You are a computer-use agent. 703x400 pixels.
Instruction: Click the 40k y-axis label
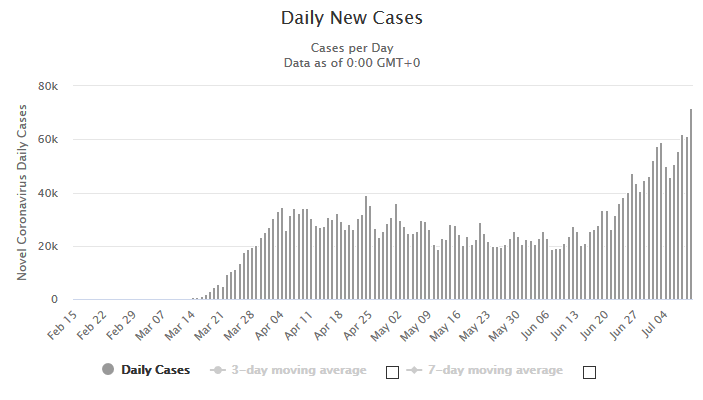pos(48,193)
